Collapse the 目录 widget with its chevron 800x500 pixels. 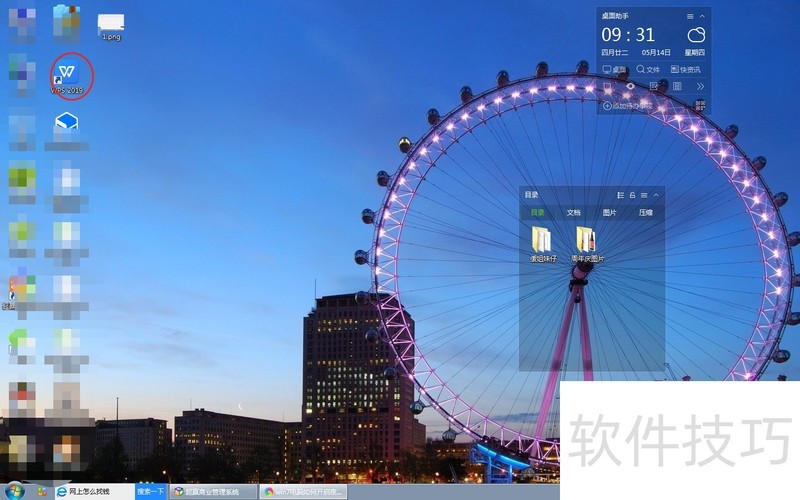pyautogui.click(x=656, y=195)
